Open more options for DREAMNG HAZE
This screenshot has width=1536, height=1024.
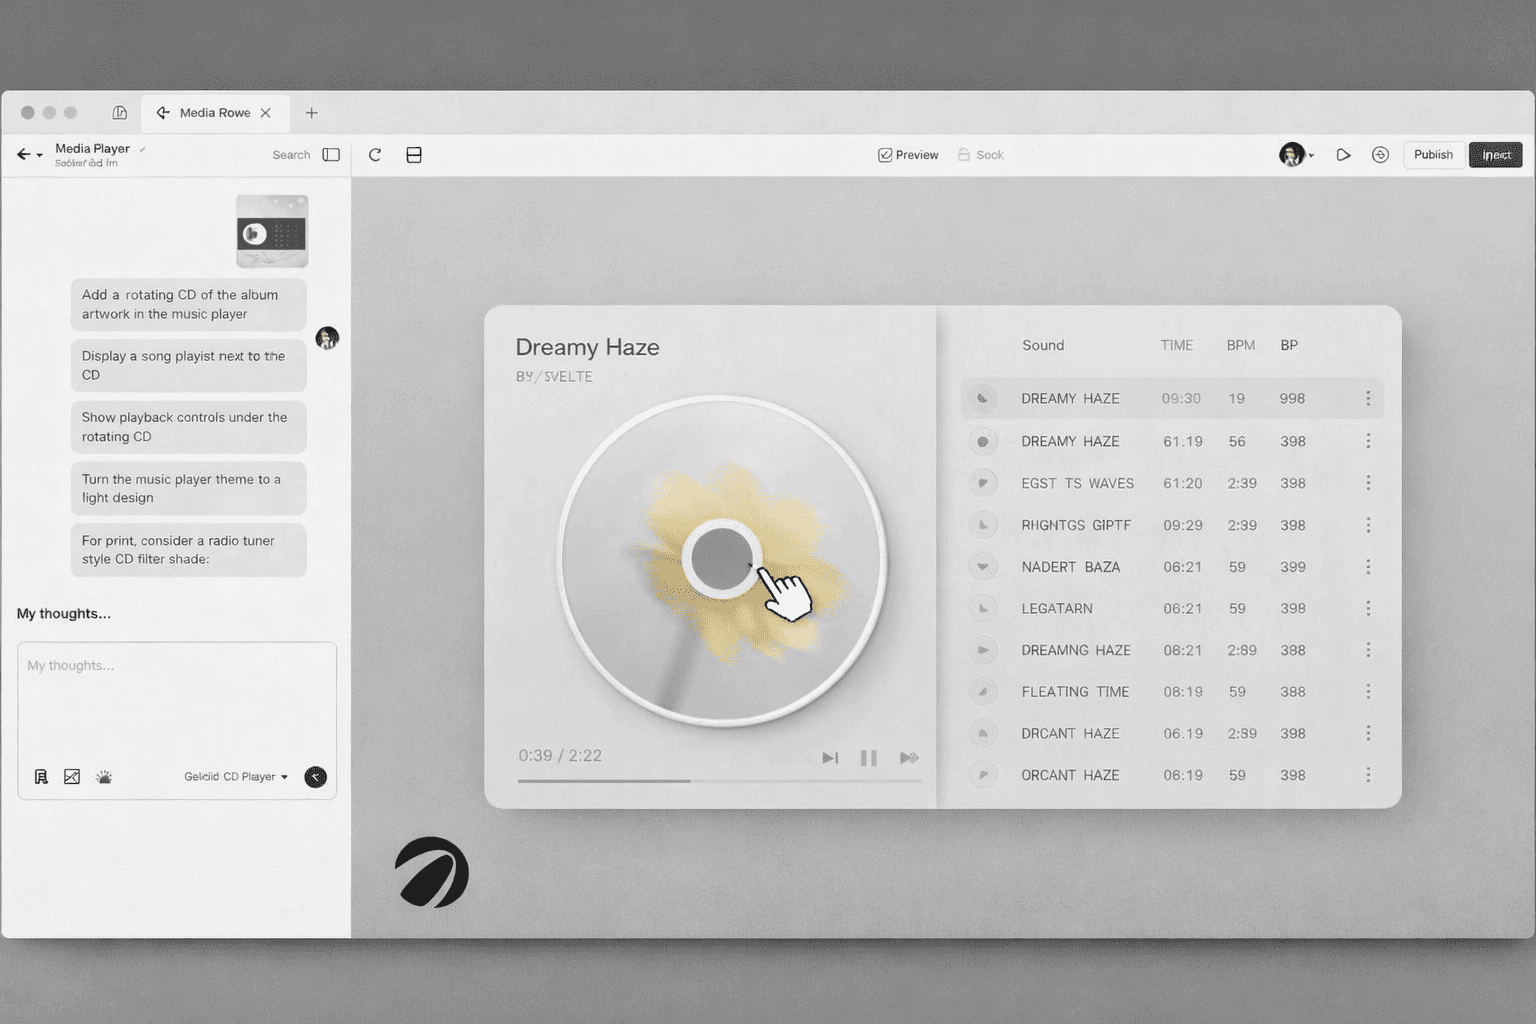(1368, 650)
